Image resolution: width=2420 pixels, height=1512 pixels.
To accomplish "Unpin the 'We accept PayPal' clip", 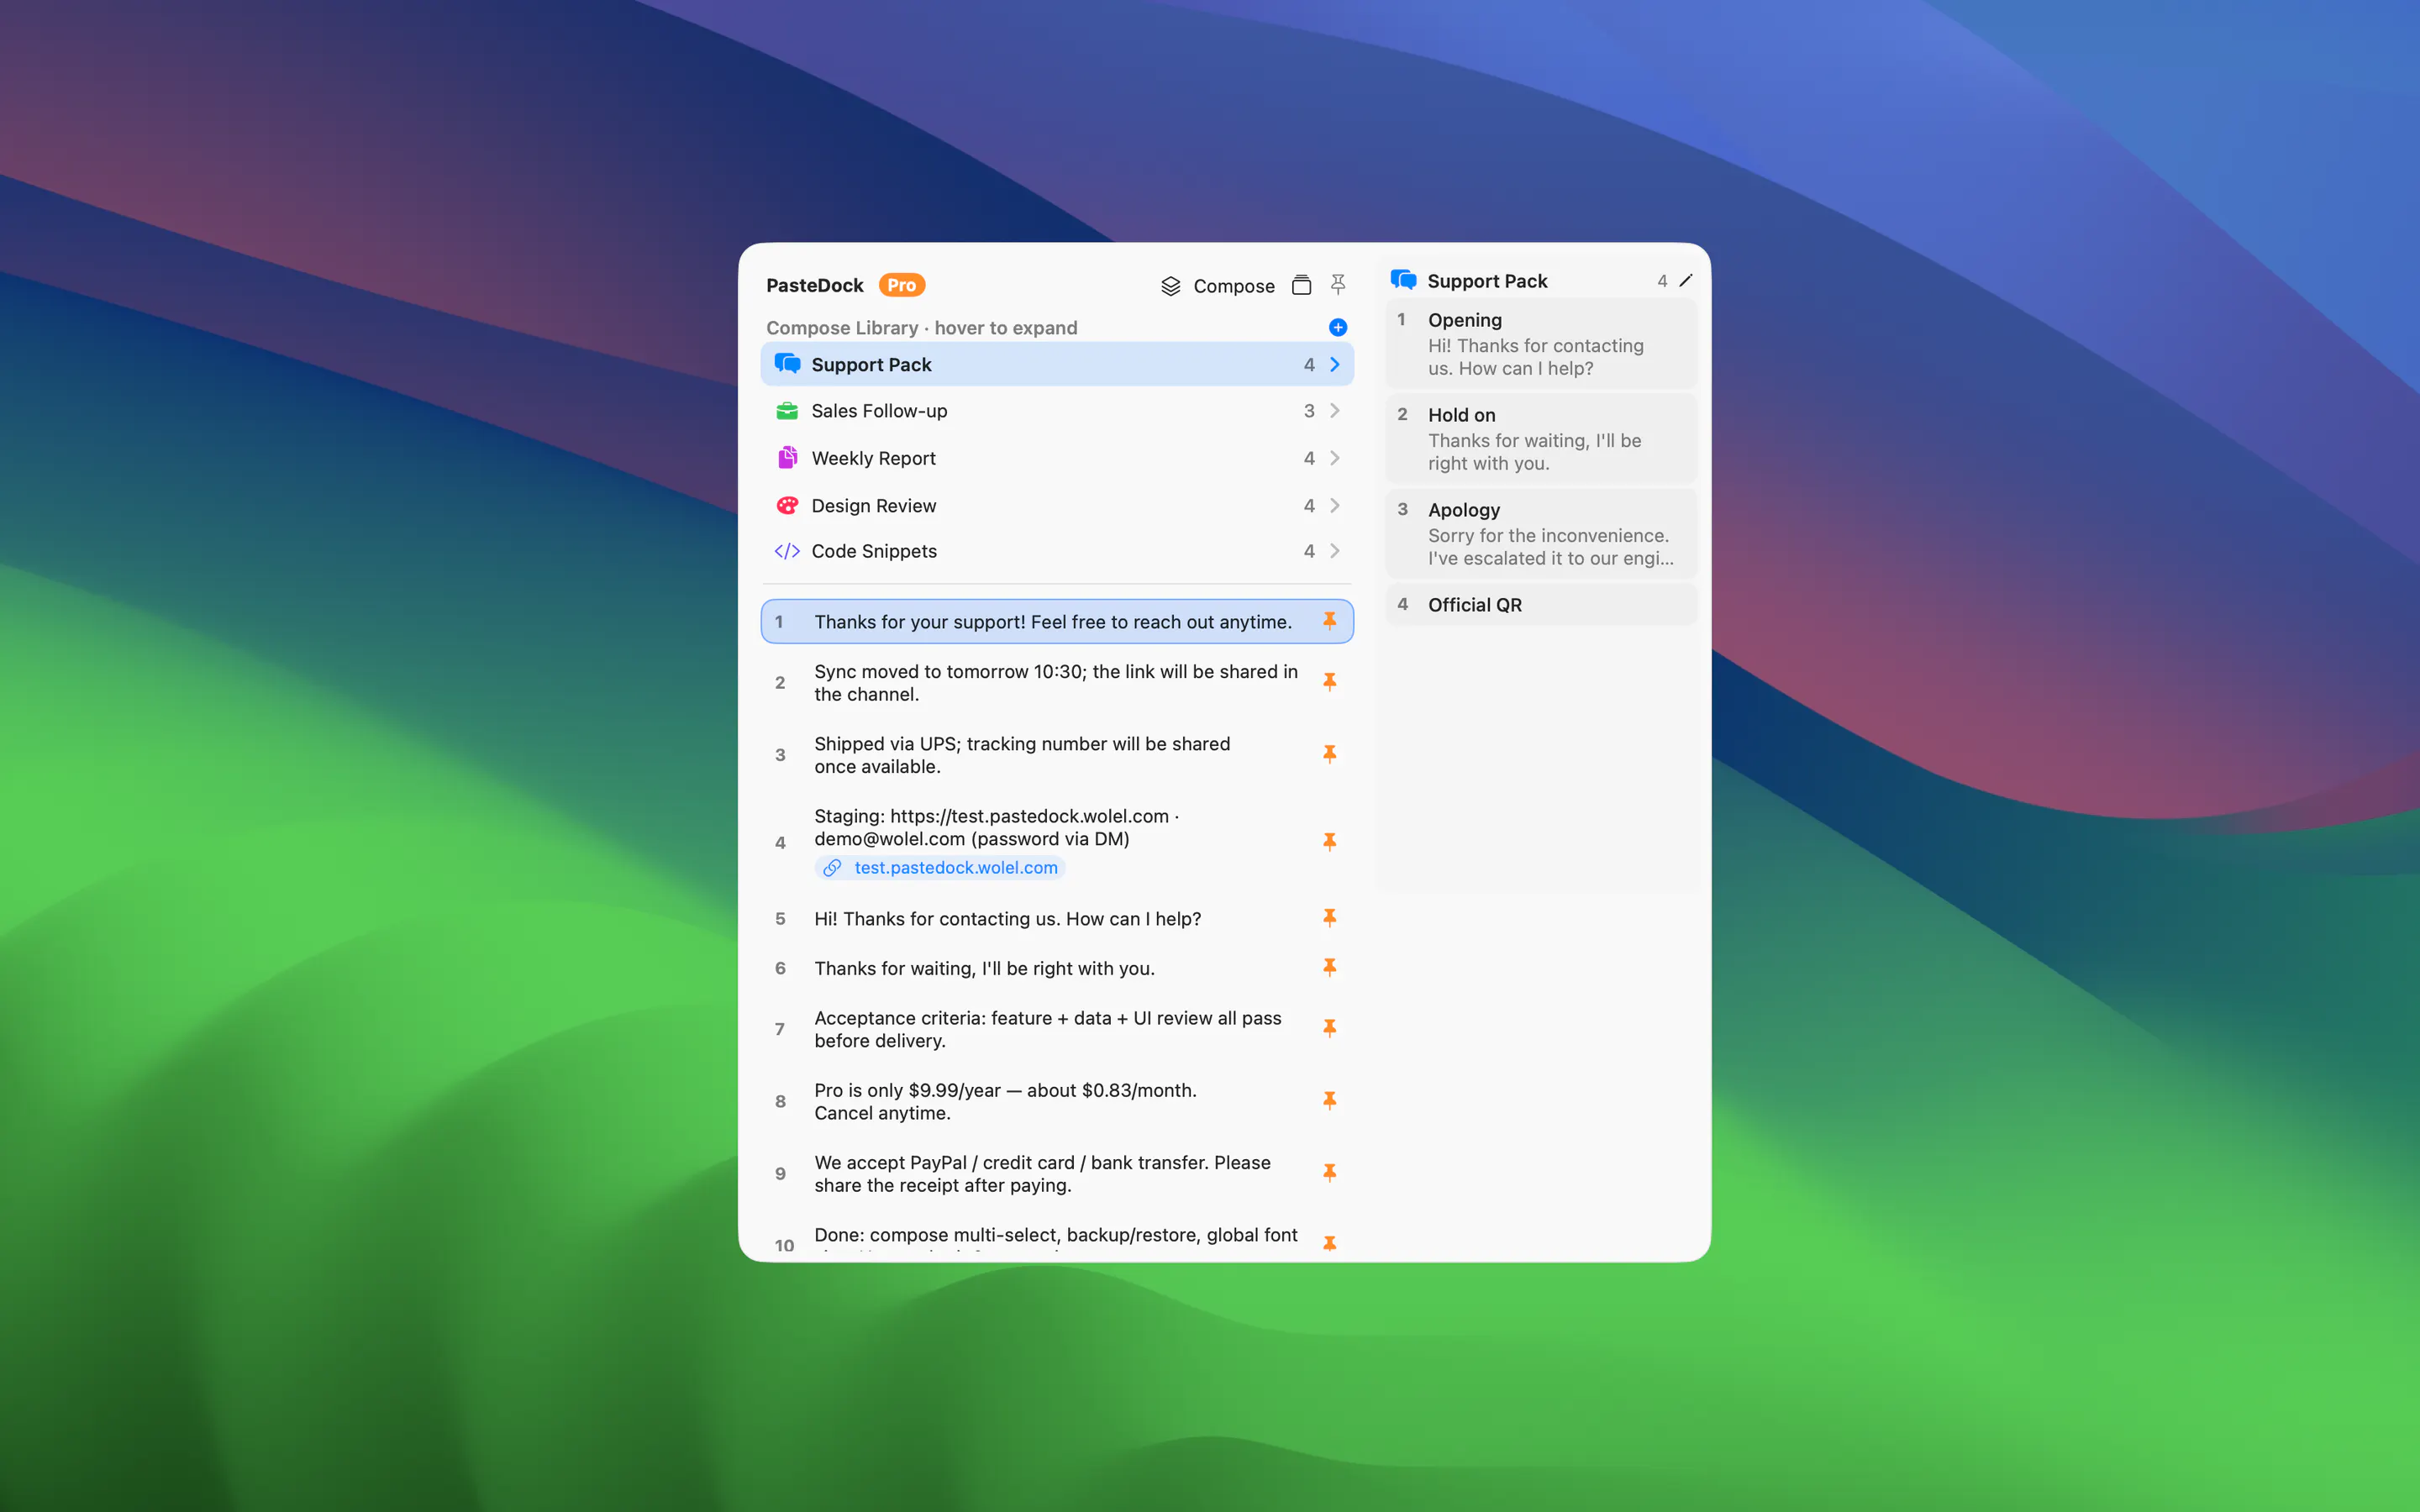I will point(1330,1172).
